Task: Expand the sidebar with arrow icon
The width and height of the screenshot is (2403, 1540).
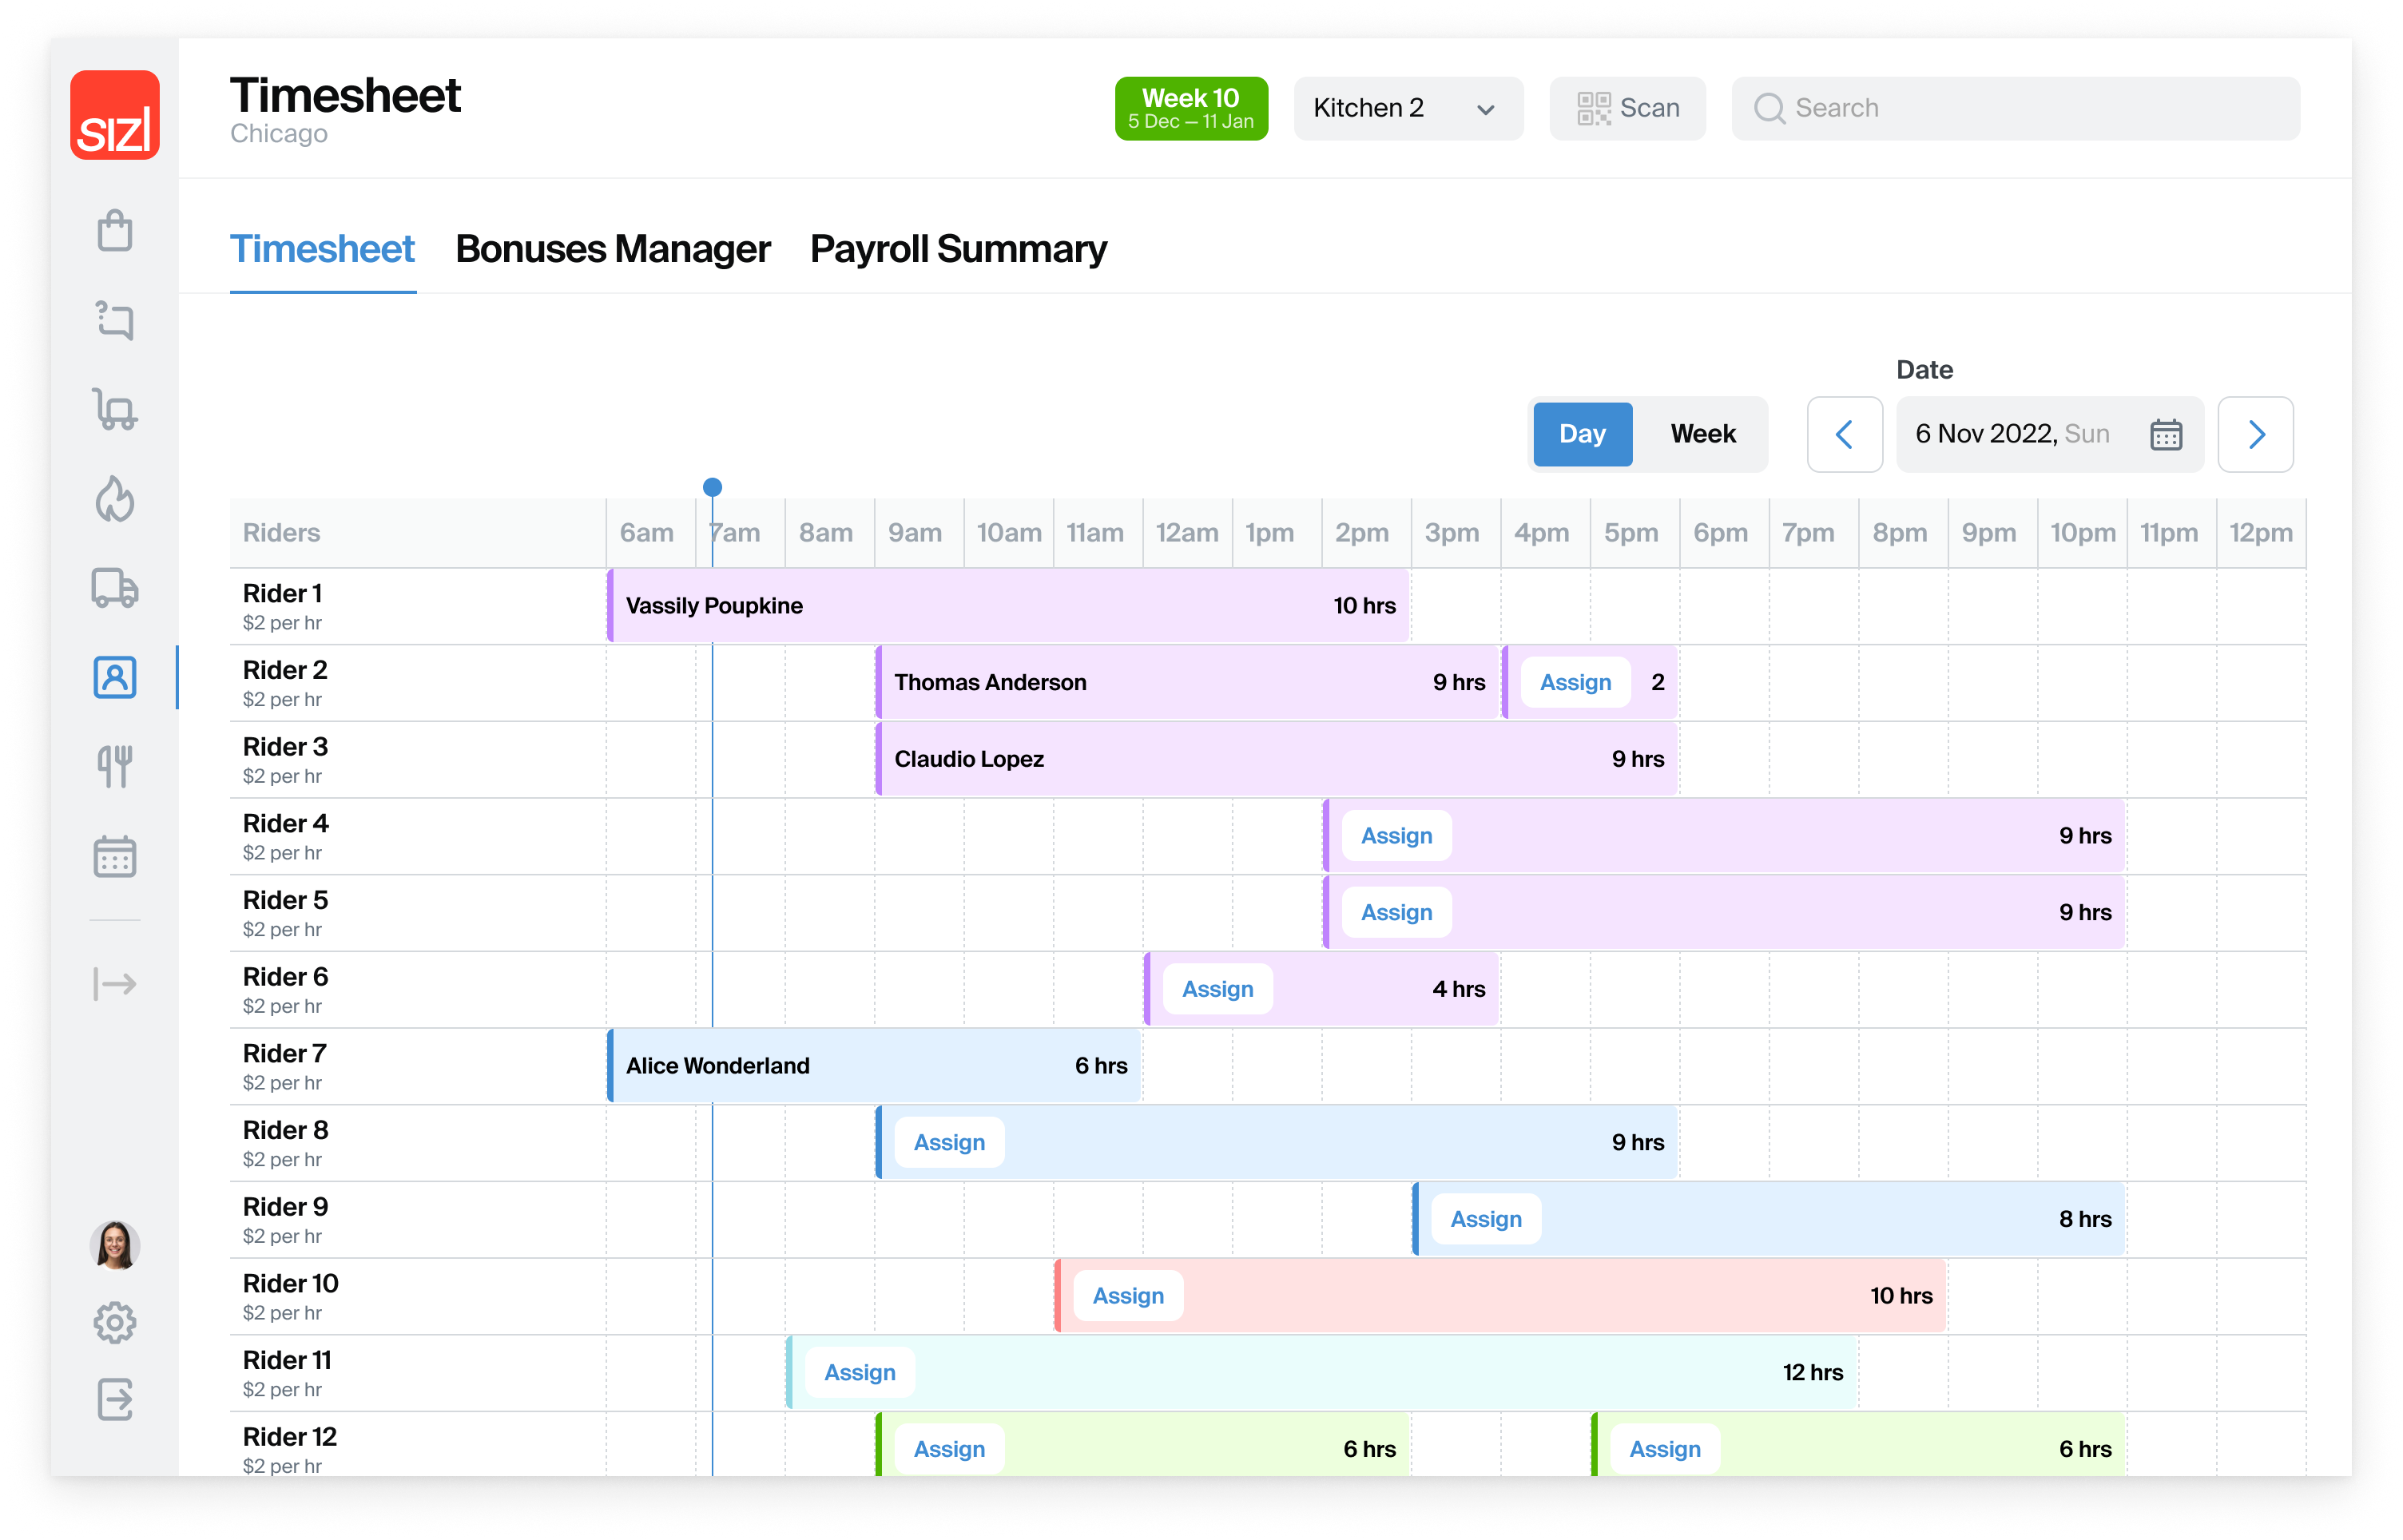Action: 115,984
